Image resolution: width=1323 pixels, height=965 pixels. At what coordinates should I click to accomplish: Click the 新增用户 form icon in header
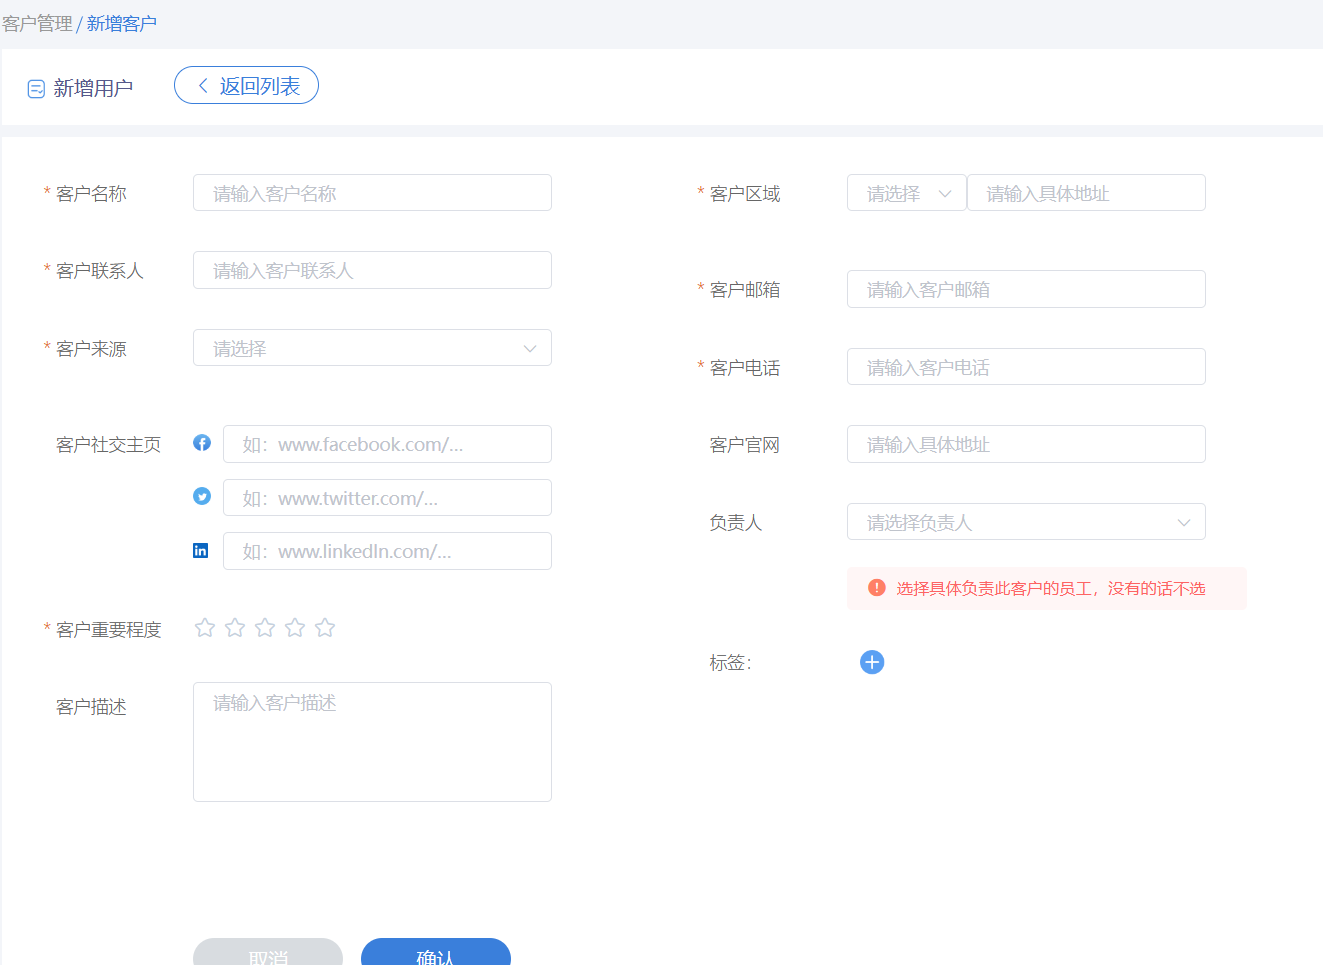(x=36, y=89)
